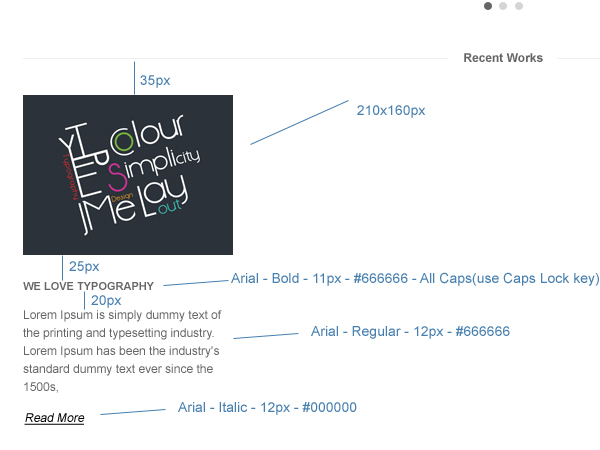
Task: Click the WE LOVE TYPOGRAPHY title
Action: coord(88,286)
